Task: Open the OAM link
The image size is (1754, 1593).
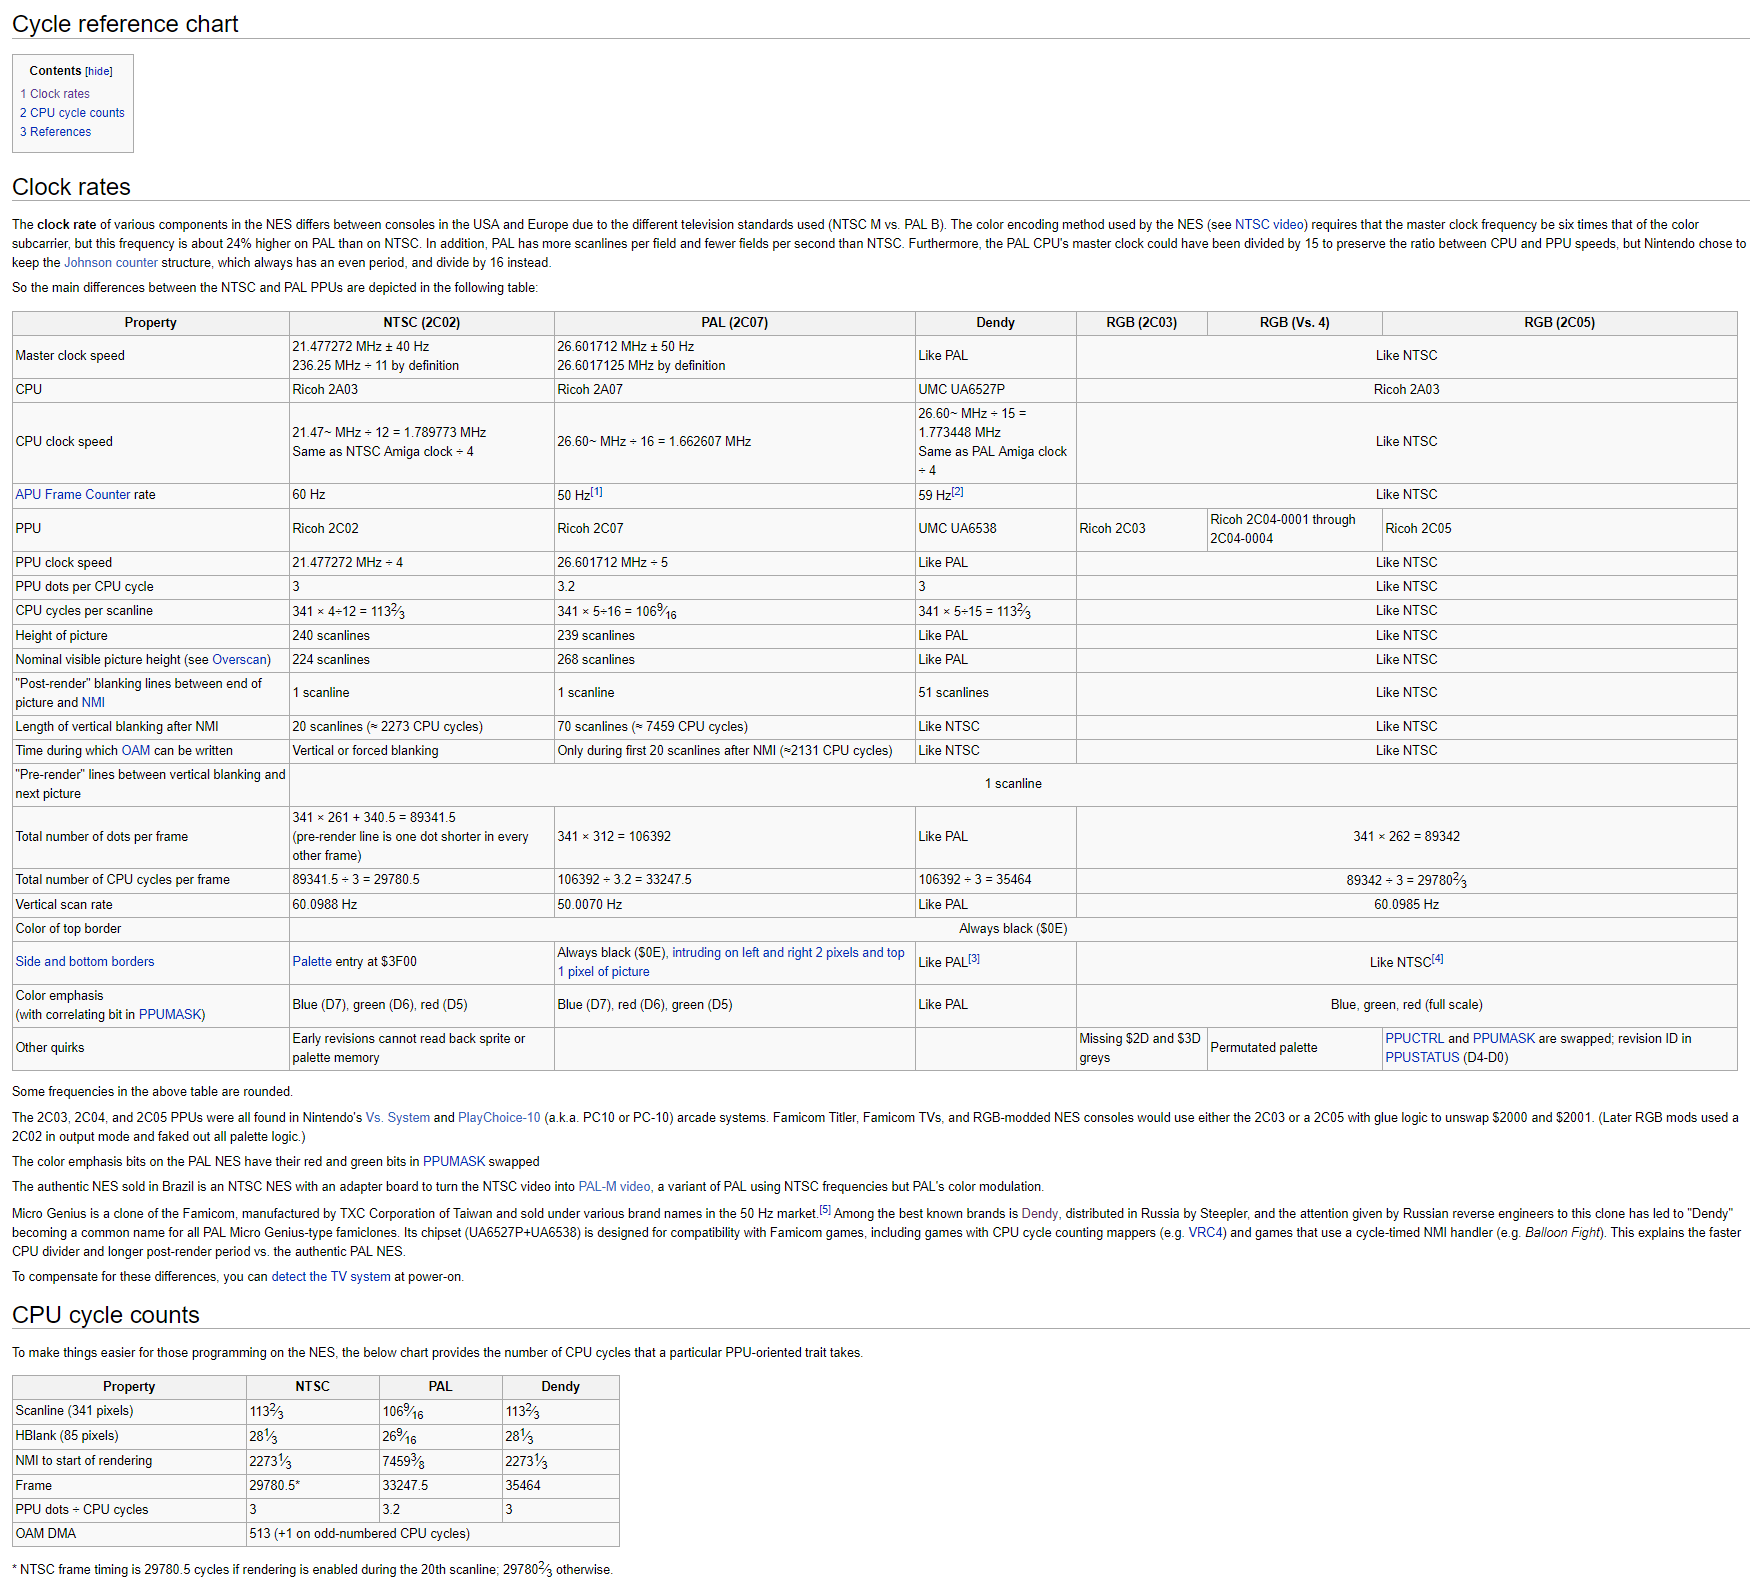Action: point(136,751)
